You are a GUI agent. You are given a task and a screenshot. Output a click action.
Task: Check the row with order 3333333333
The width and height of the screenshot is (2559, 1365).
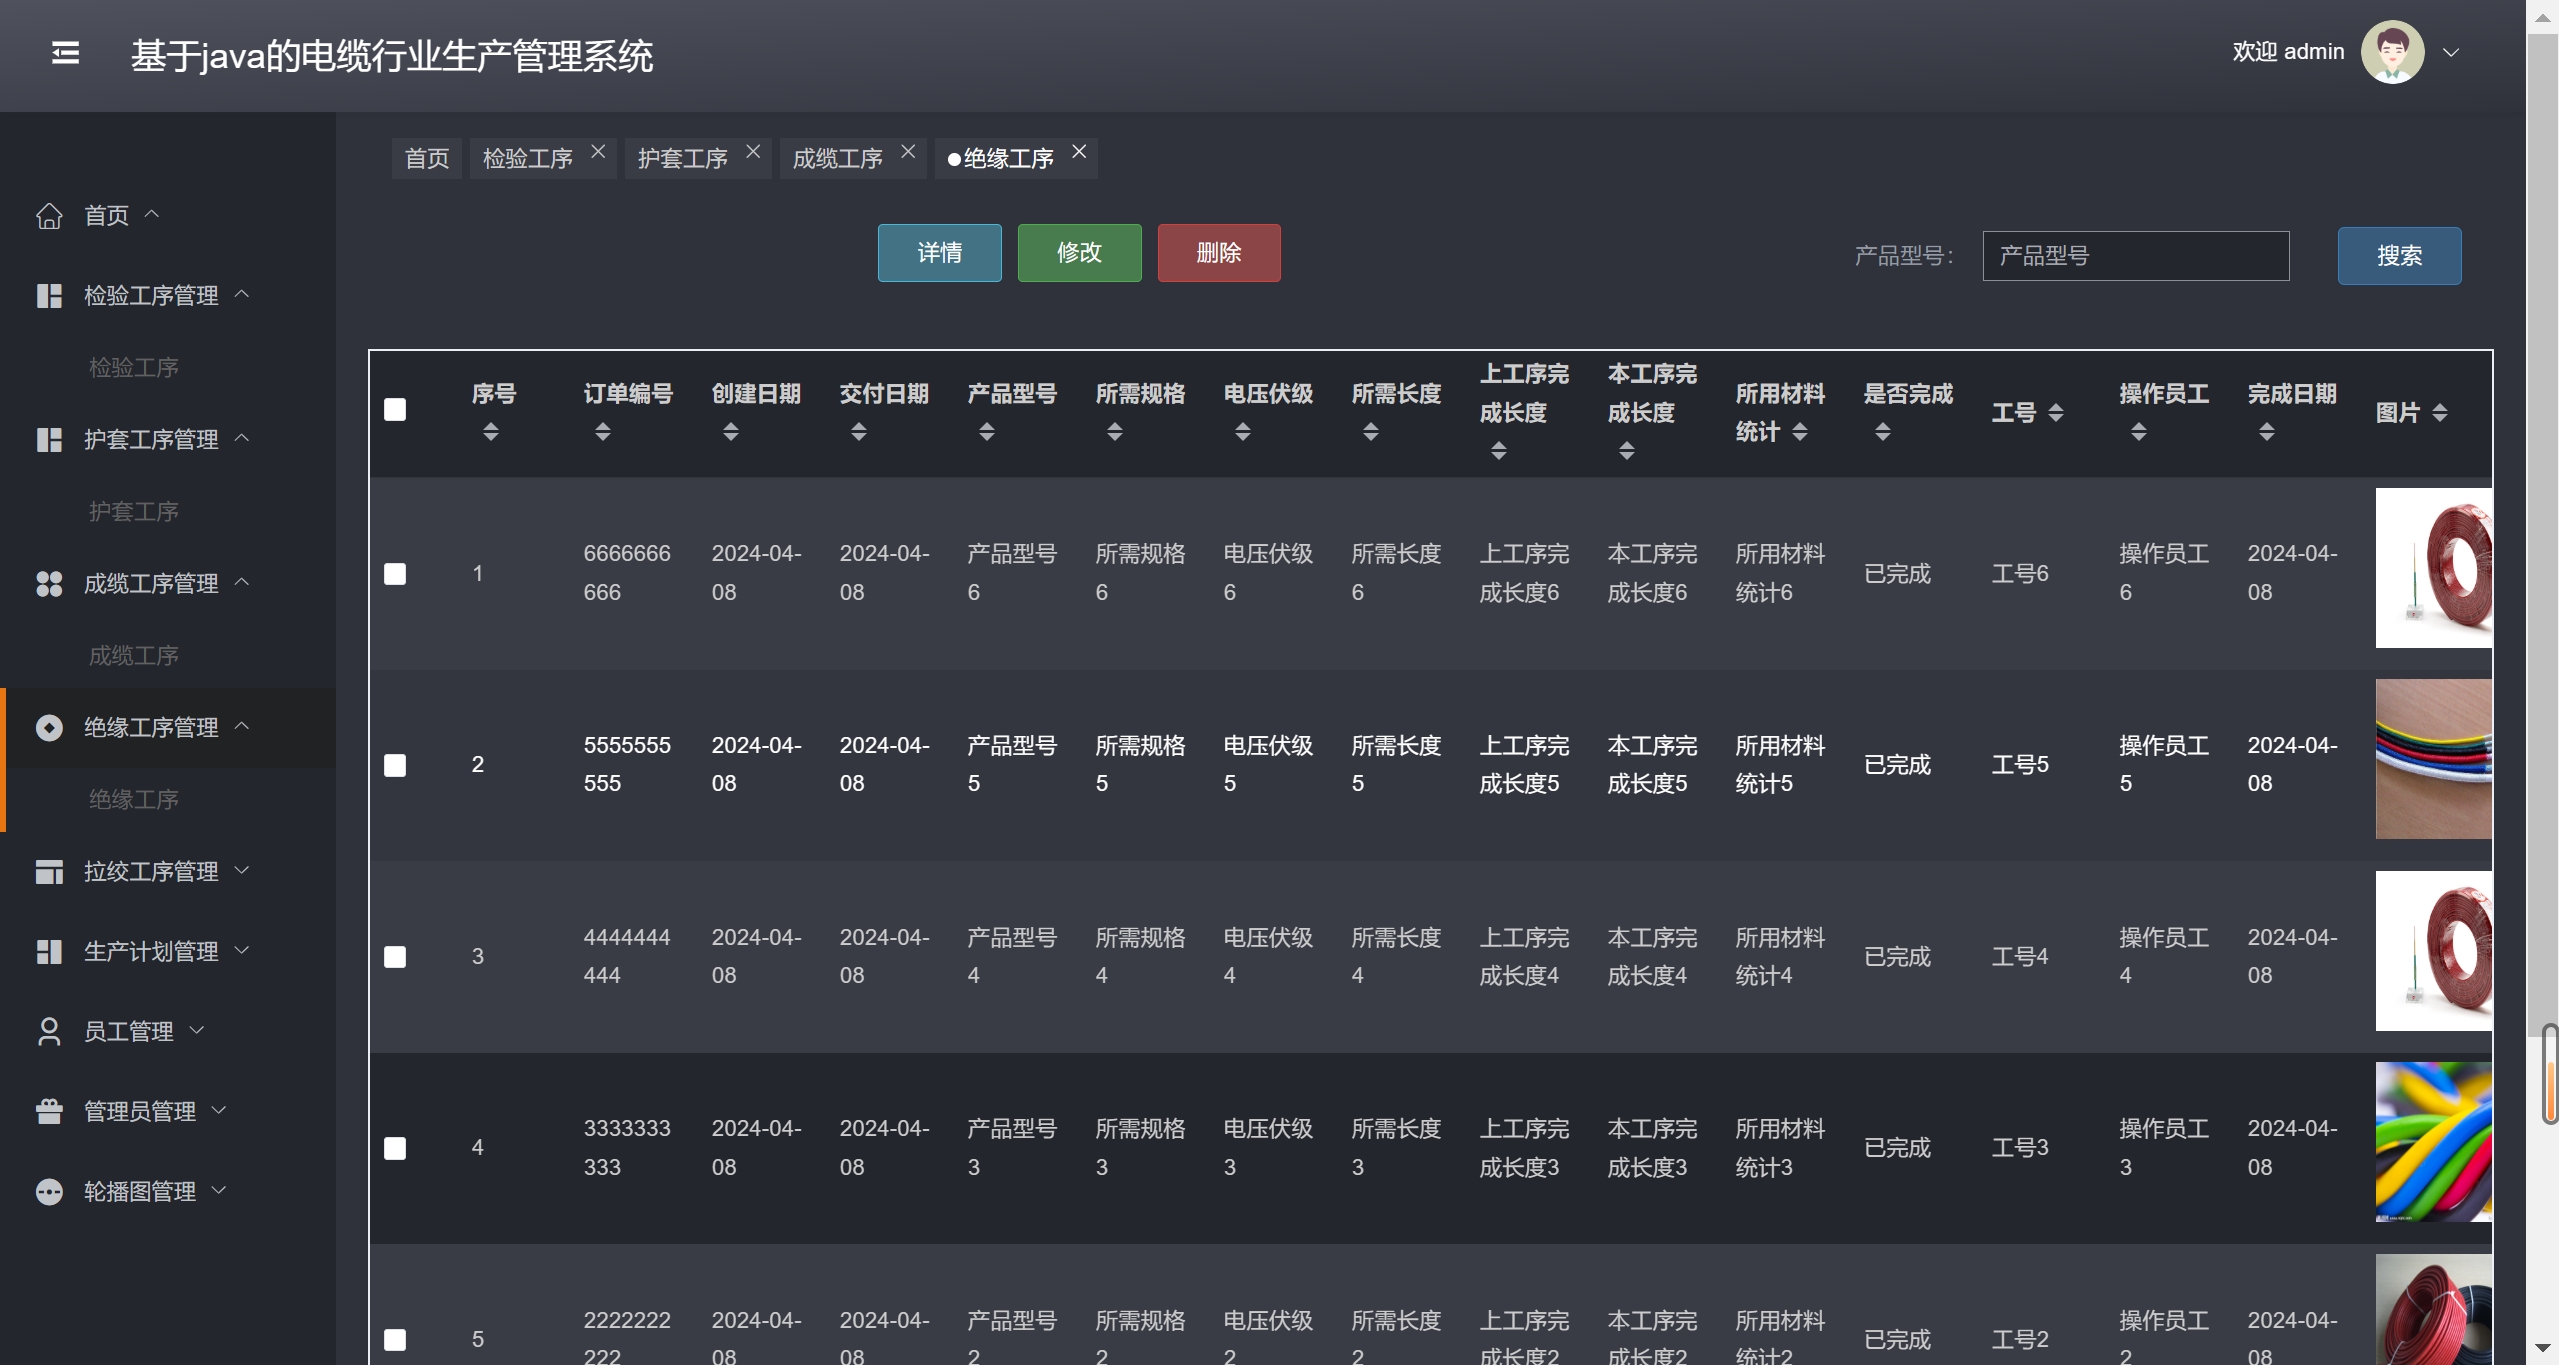395,1148
